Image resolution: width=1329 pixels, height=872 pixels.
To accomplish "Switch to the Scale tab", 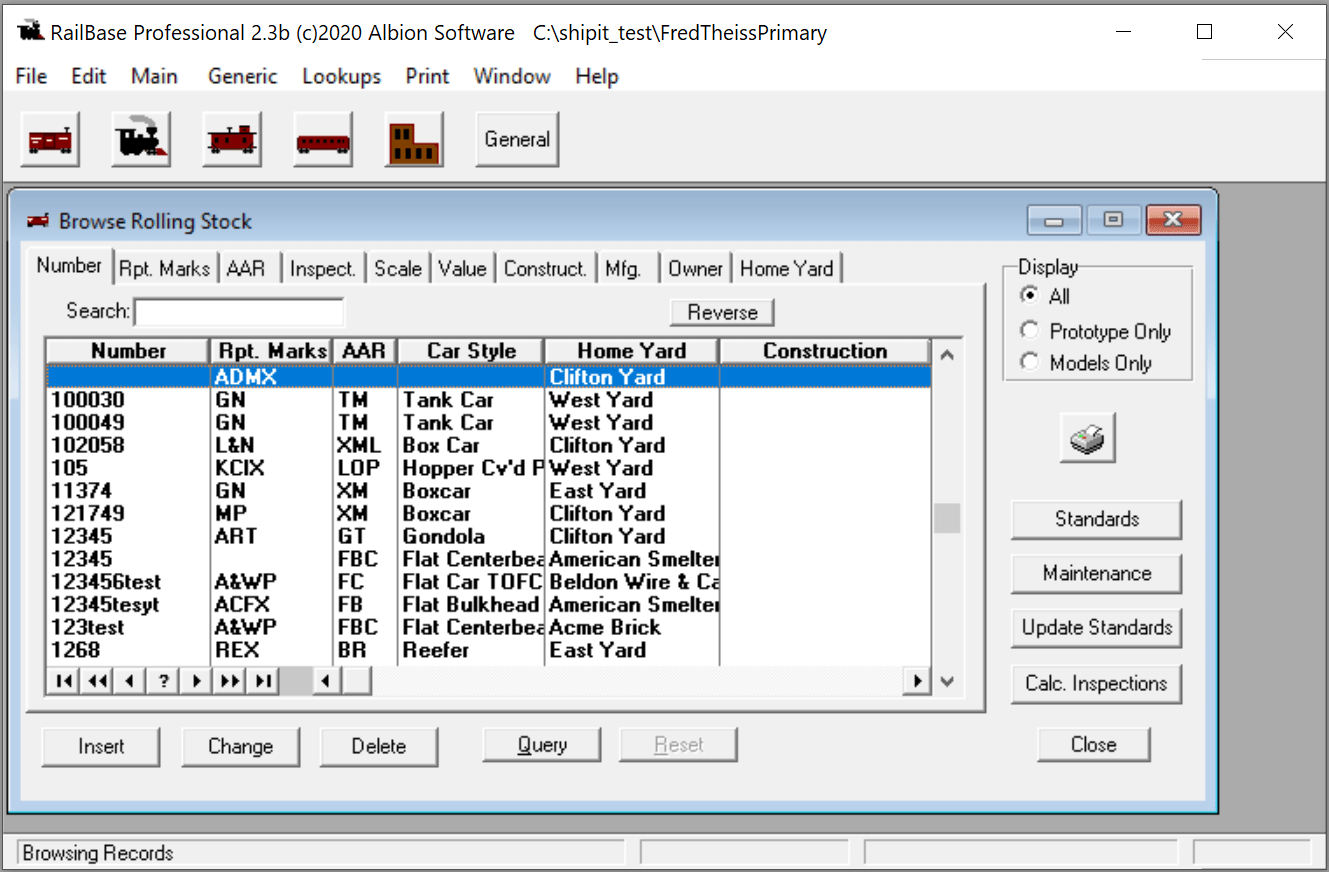I will (x=398, y=268).
